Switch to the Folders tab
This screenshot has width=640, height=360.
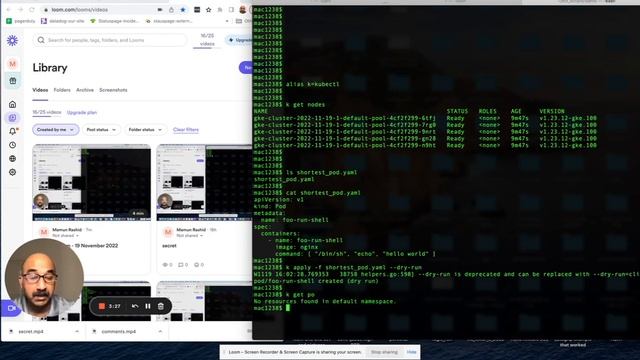[x=62, y=90]
